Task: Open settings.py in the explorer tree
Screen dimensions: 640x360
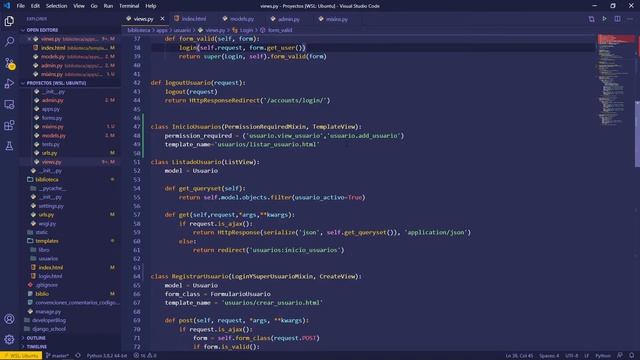Action: [51, 206]
